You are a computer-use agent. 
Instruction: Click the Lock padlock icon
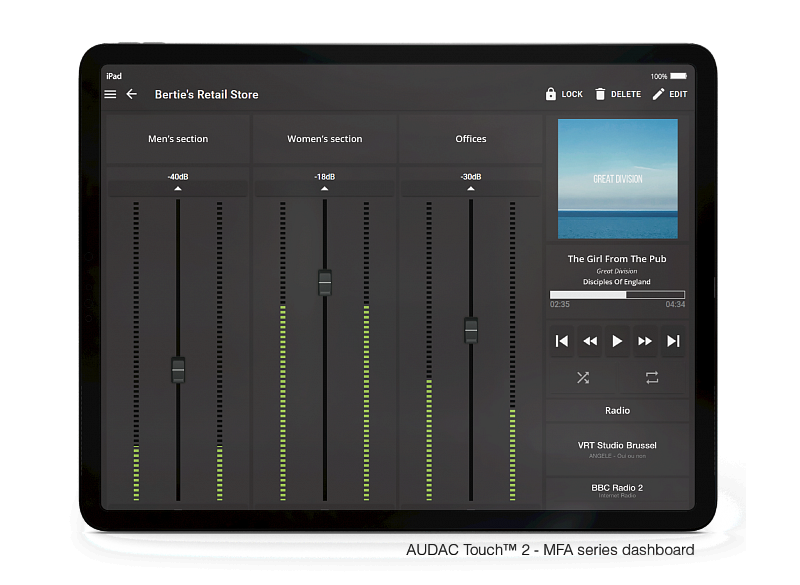(551, 94)
